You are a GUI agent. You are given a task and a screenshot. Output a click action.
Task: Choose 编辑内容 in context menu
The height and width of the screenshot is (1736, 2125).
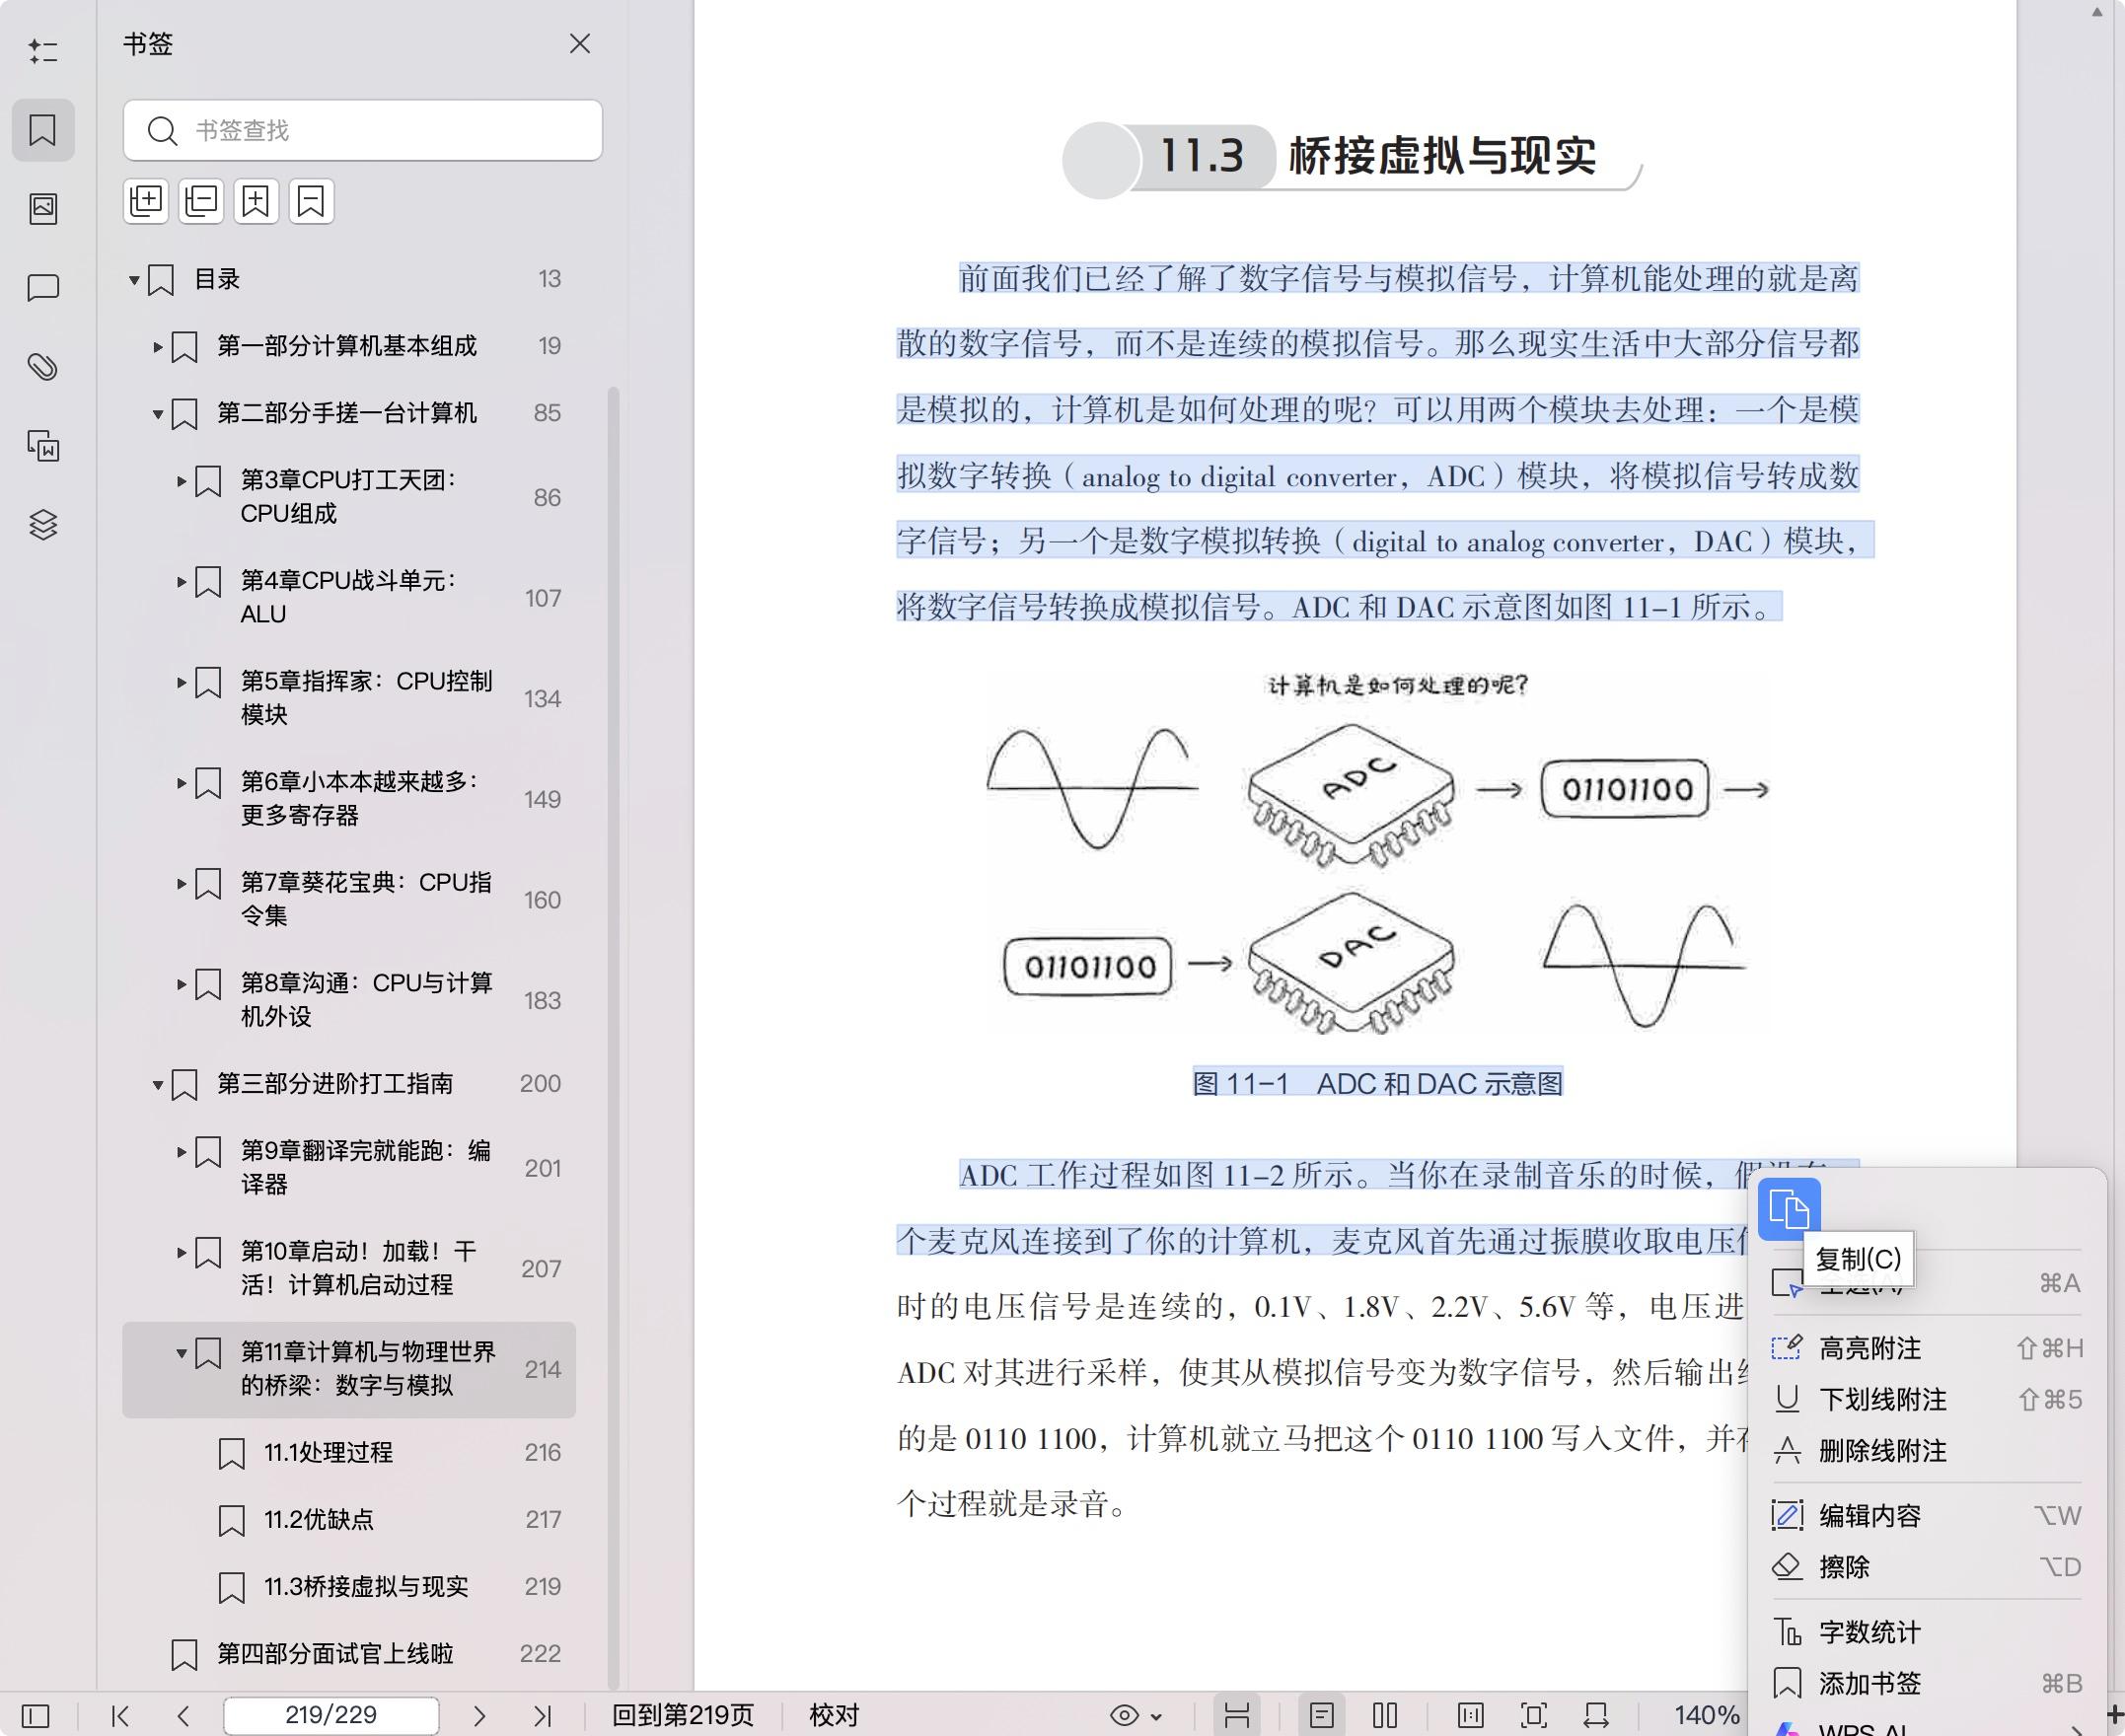click(1926, 1515)
